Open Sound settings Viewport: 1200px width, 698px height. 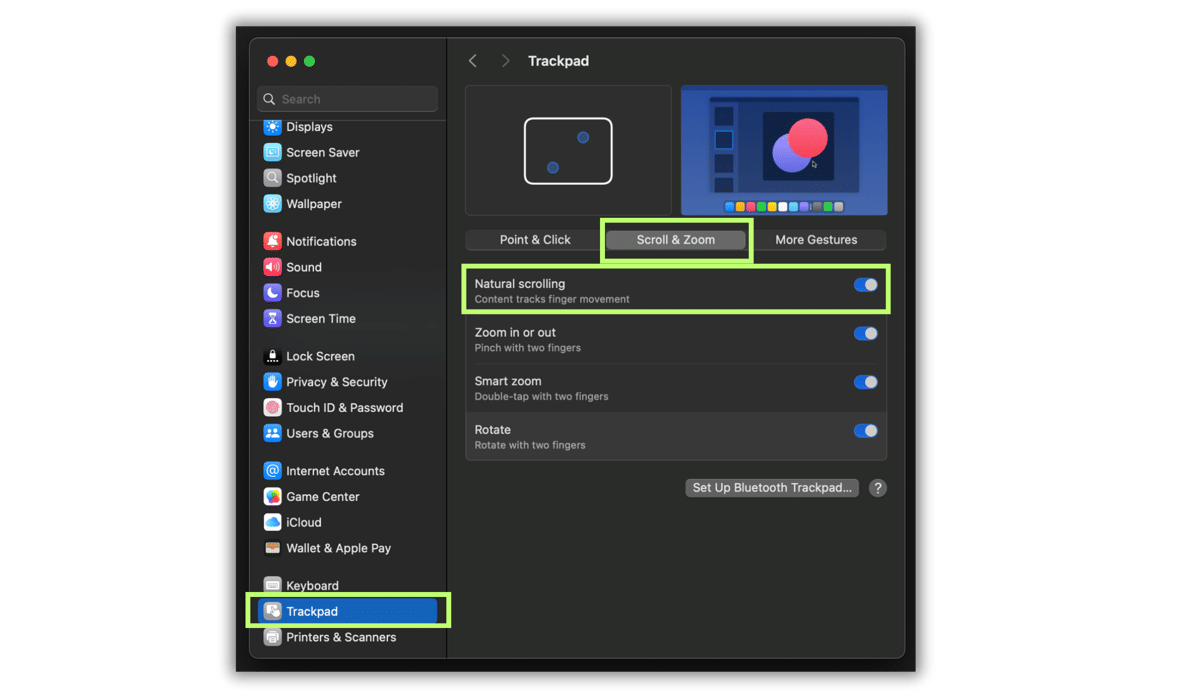303,267
